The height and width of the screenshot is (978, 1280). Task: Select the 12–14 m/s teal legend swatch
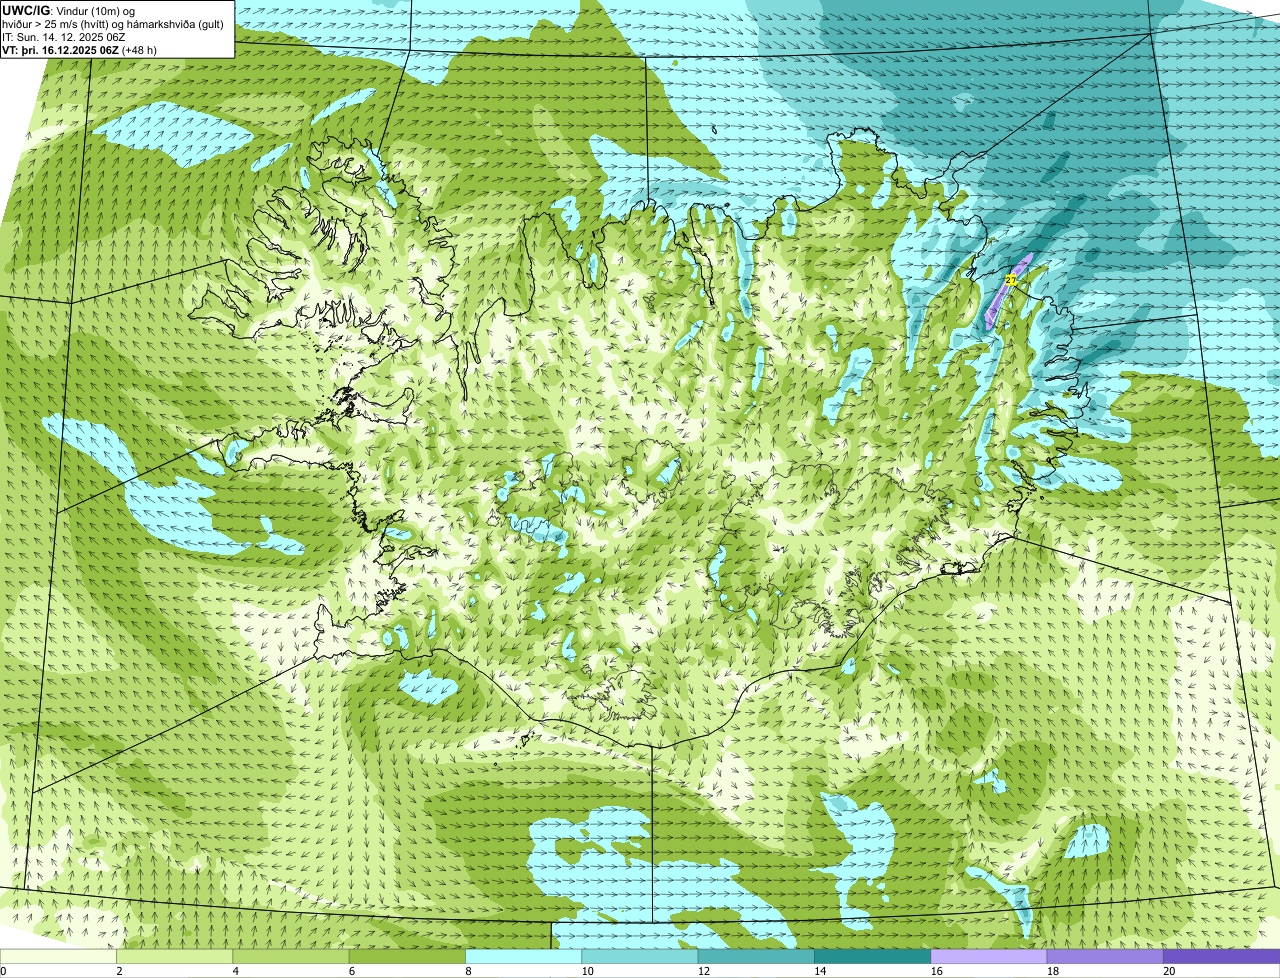756,956
